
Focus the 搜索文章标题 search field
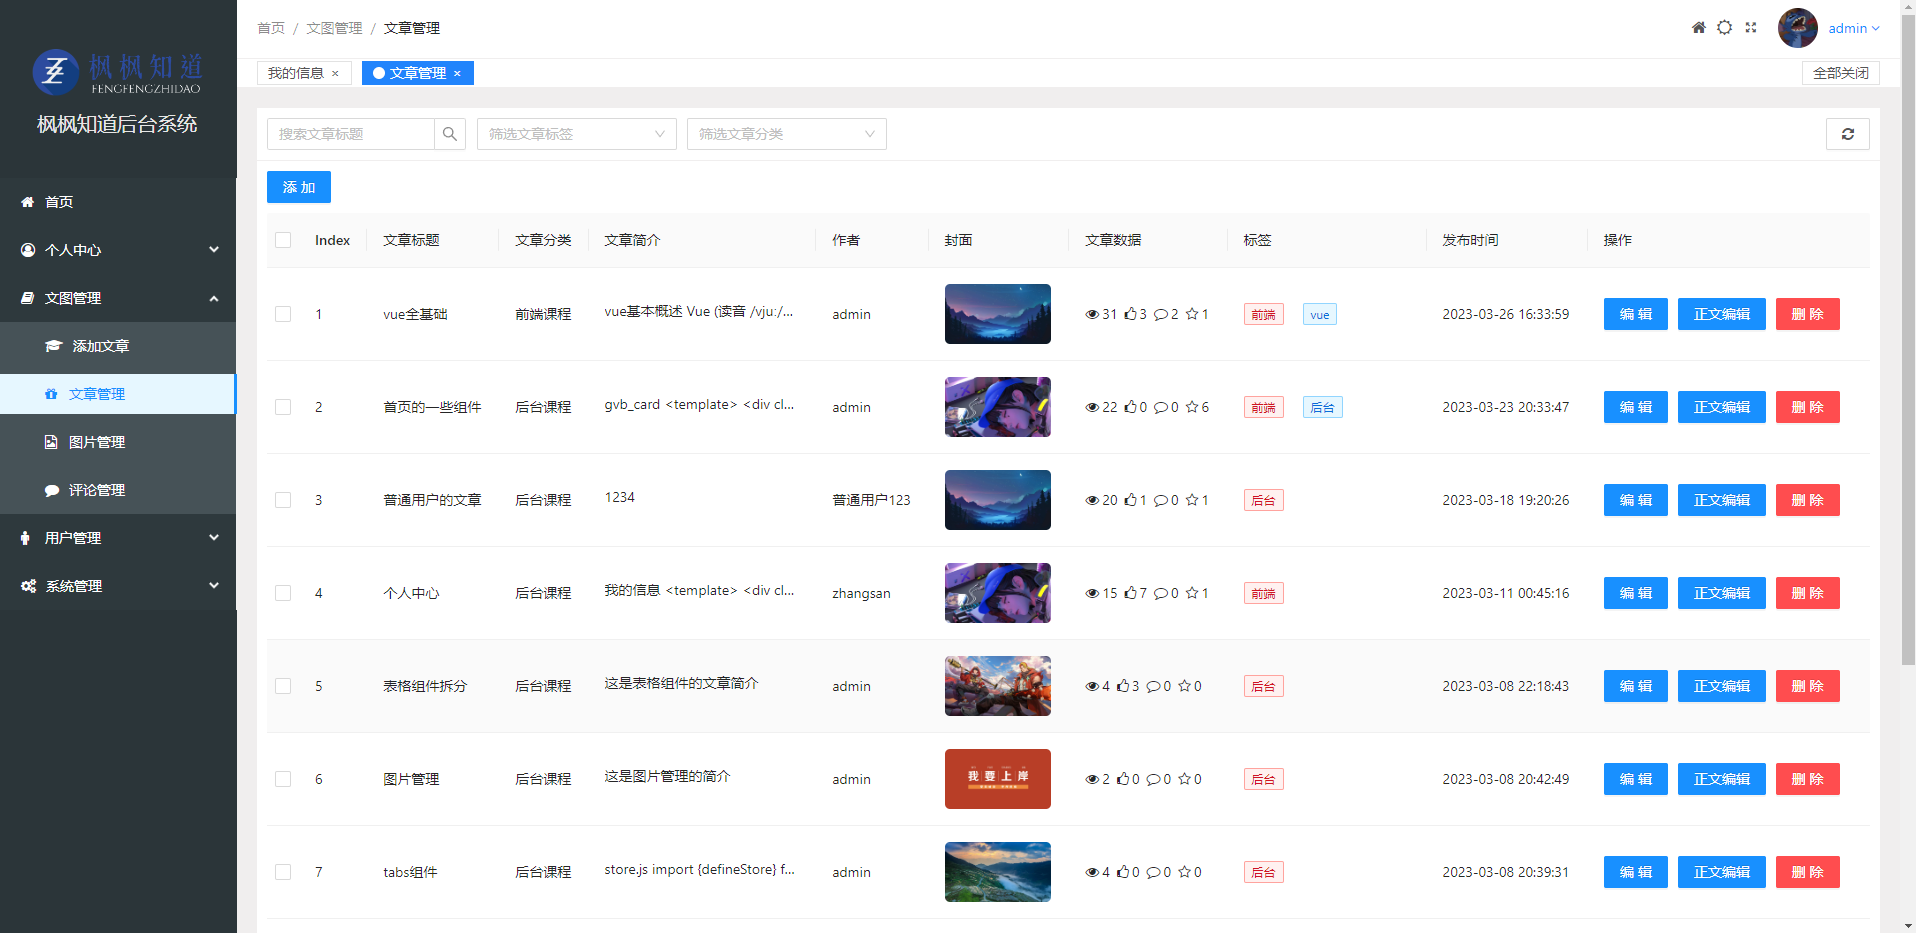[x=351, y=134]
